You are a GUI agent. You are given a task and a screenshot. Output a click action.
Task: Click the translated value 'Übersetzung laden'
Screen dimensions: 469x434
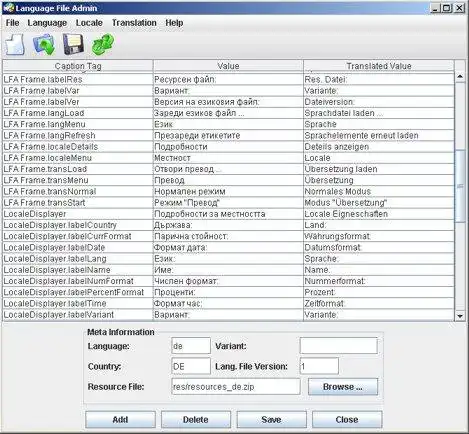[x=341, y=169]
